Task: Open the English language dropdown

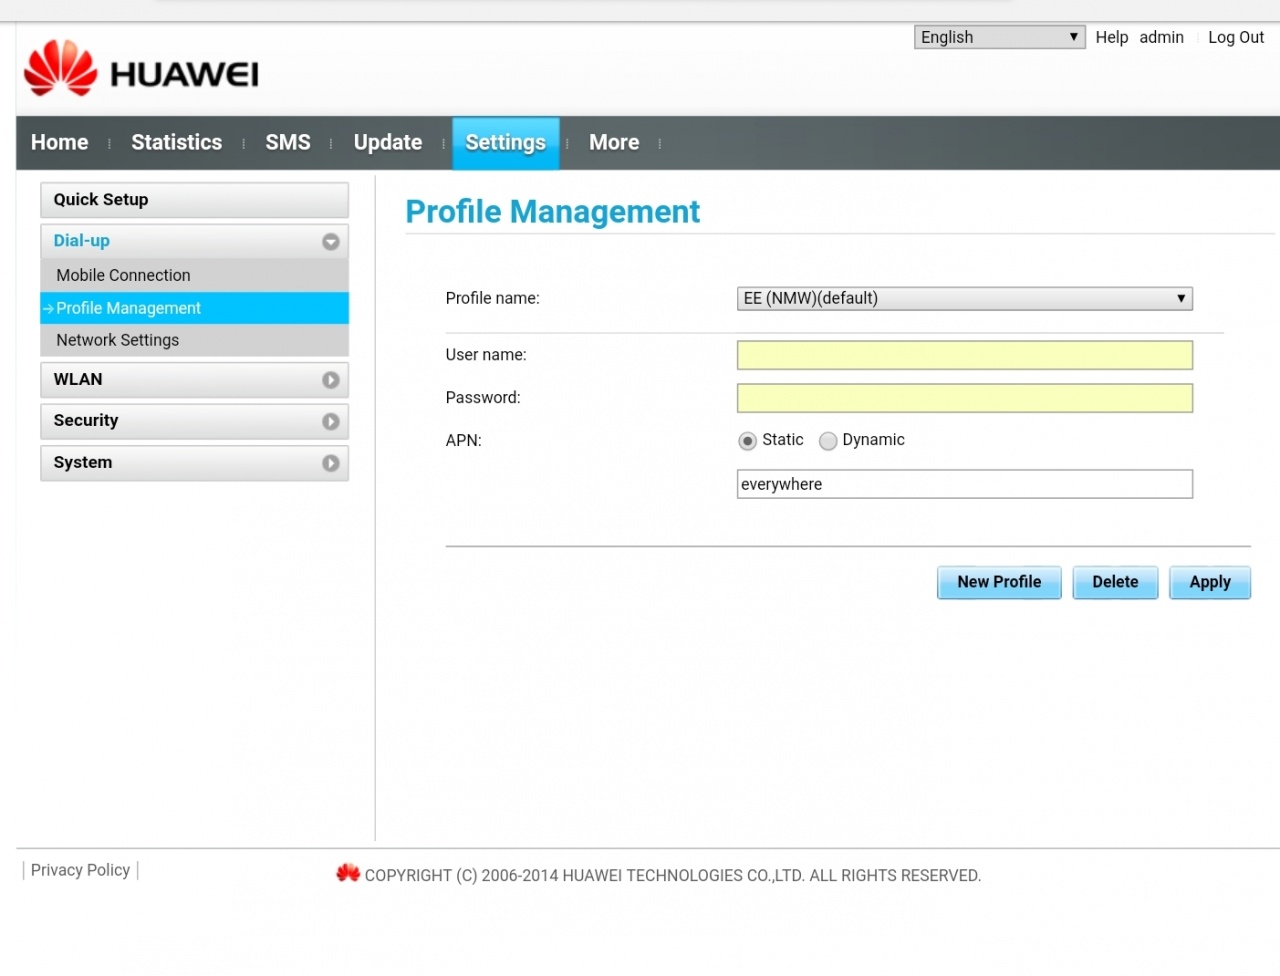Action: pos(999,37)
